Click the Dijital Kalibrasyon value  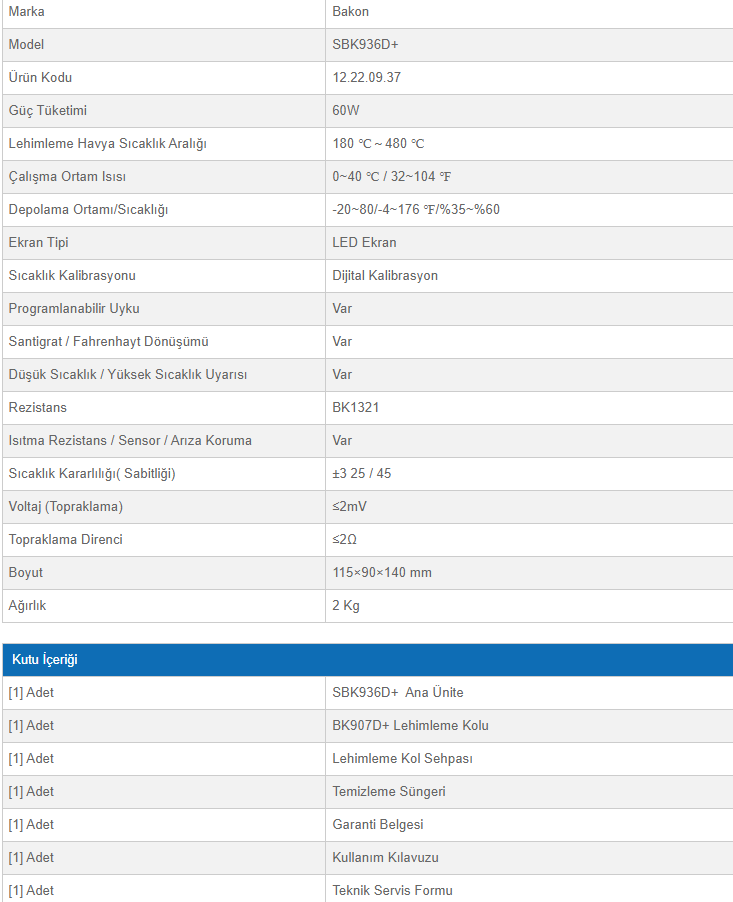click(x=385, y=276)
